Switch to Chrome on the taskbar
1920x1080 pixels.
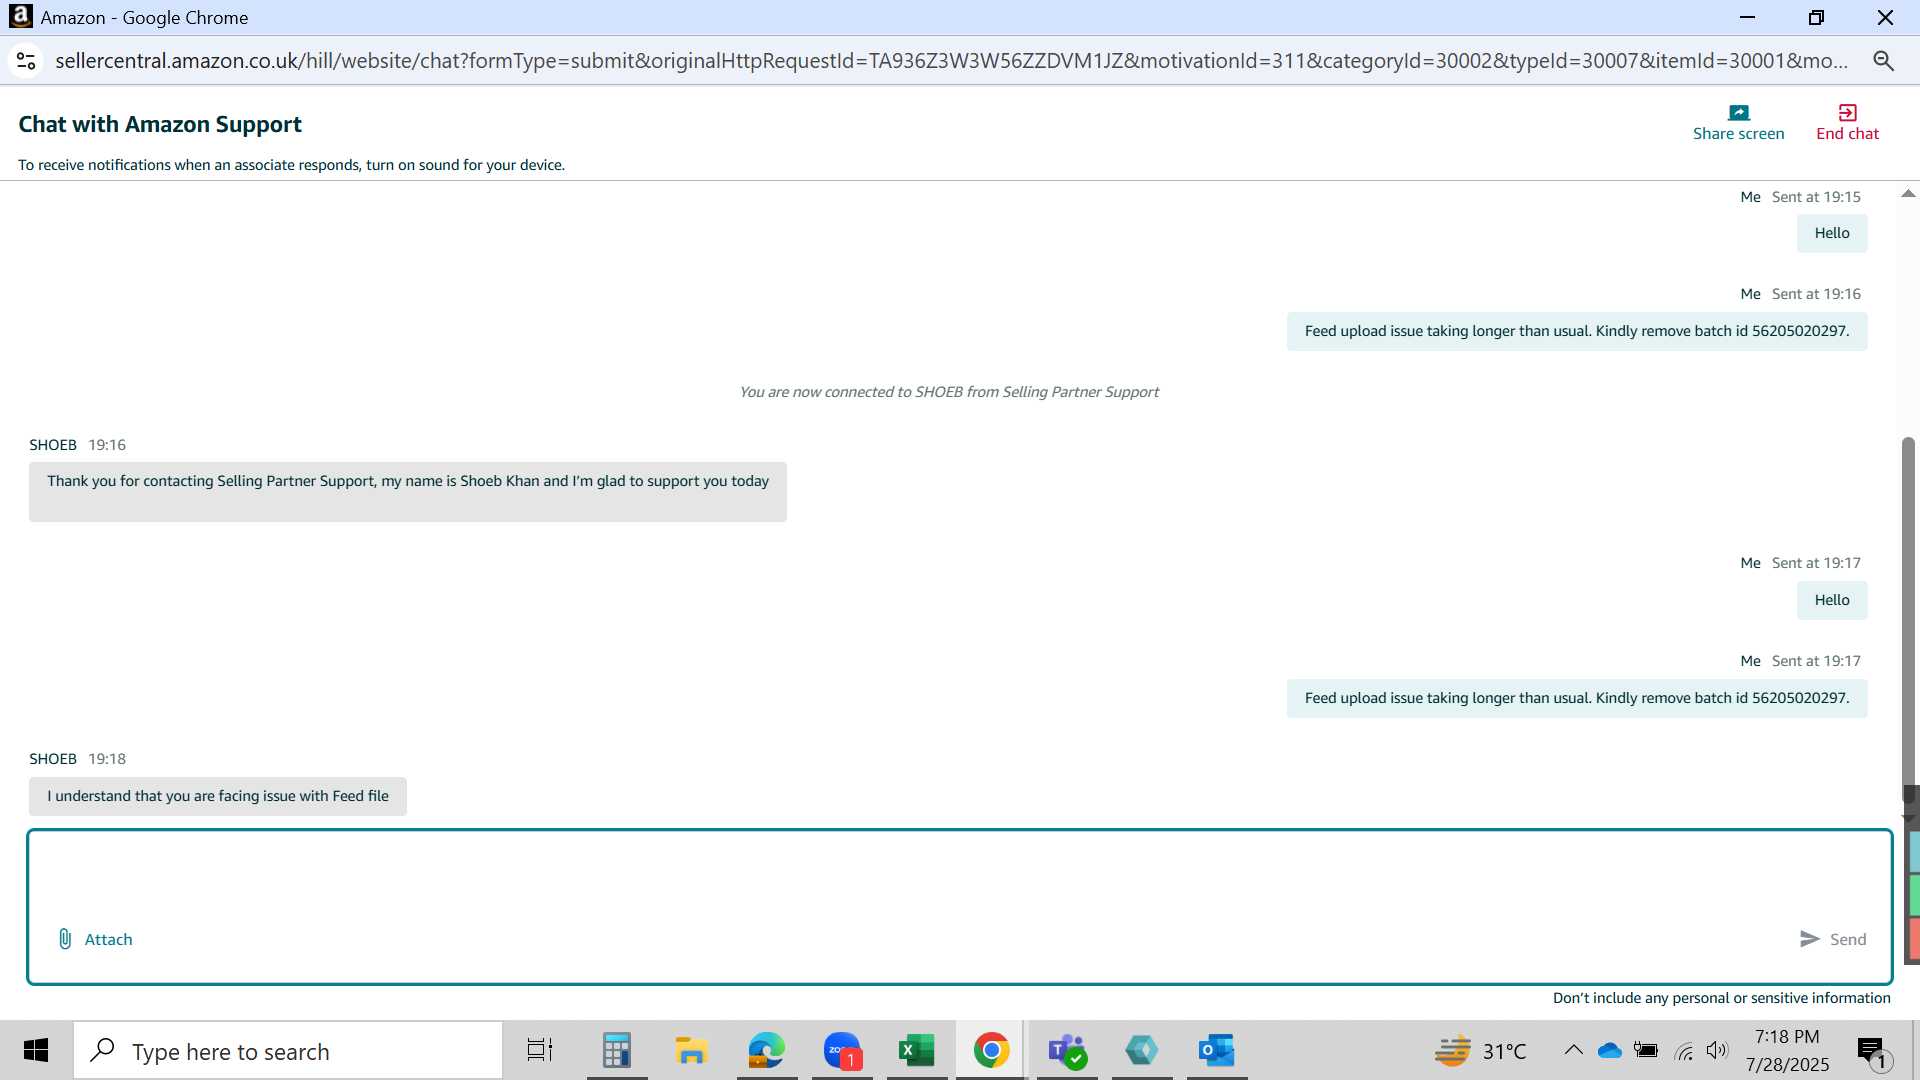tap(991, 1050)
